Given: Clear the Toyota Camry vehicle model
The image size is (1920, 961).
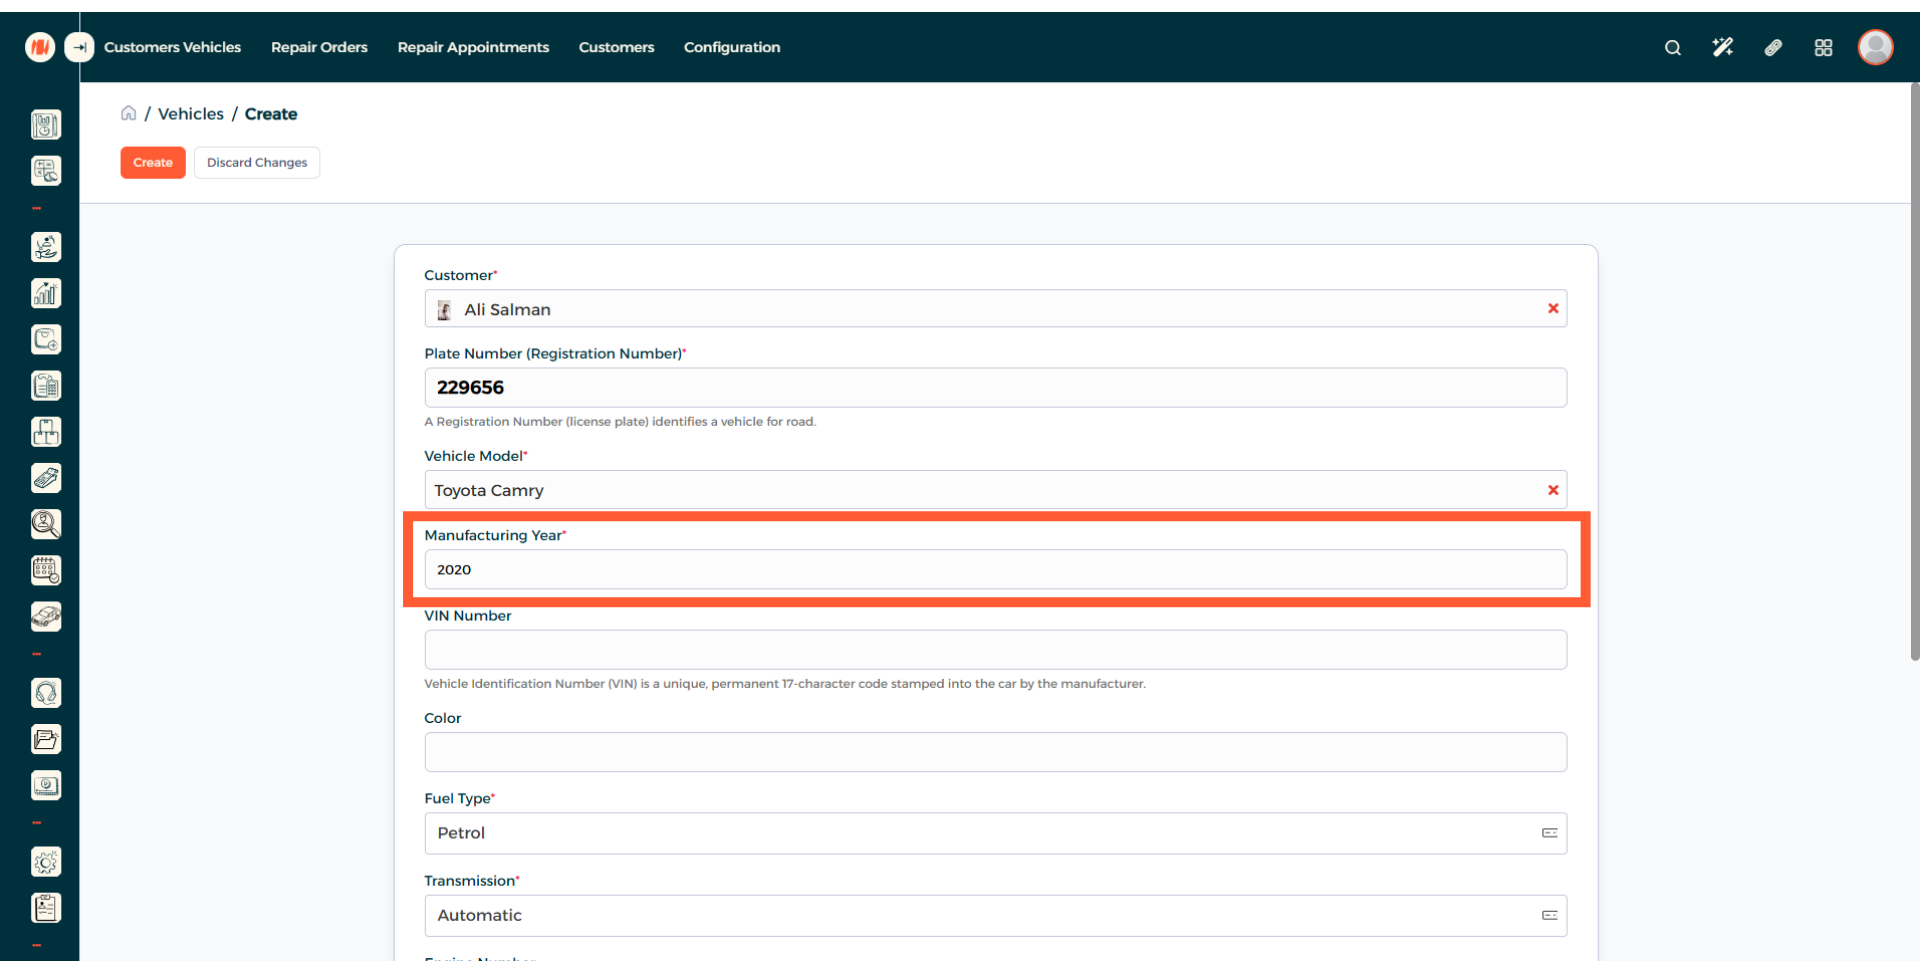Looking at the screenshot, I should click(1553, 490).
